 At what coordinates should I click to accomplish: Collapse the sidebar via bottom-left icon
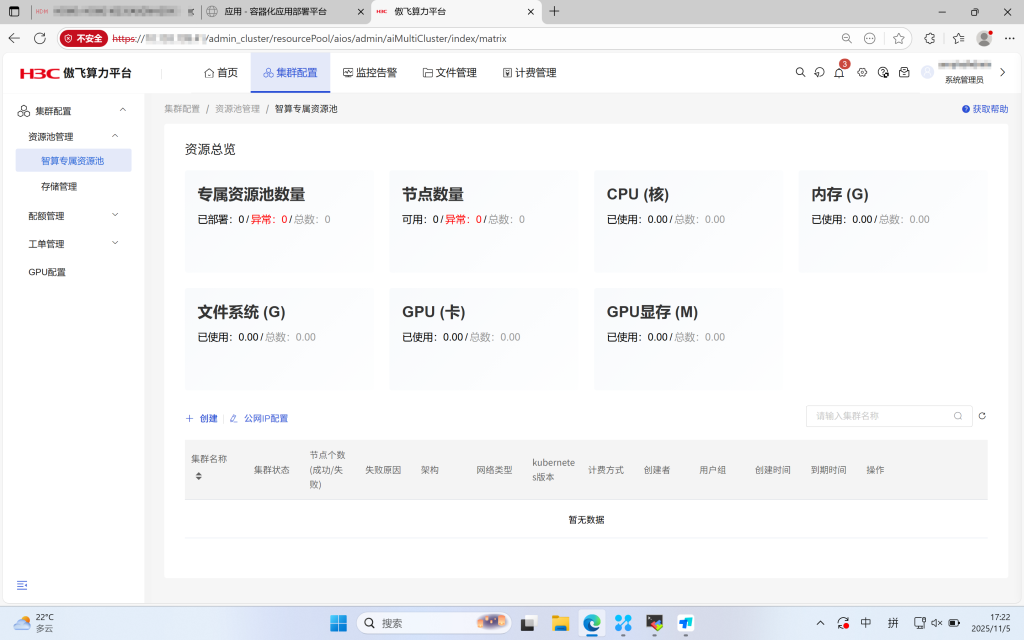pyautogui.click(x=22, y=585)
